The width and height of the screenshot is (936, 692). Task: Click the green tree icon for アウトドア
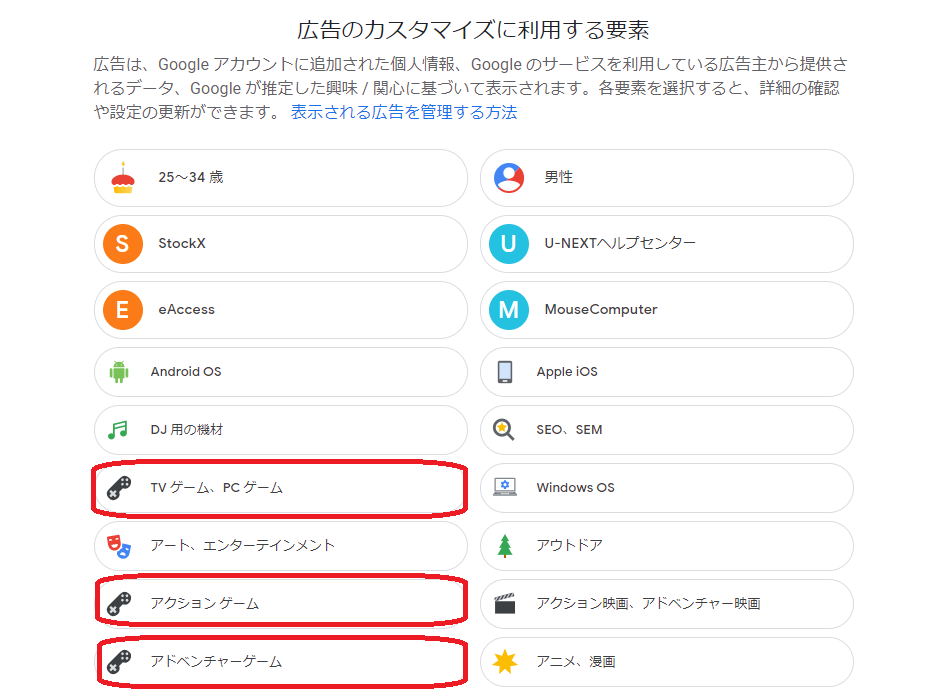(505, 546)
